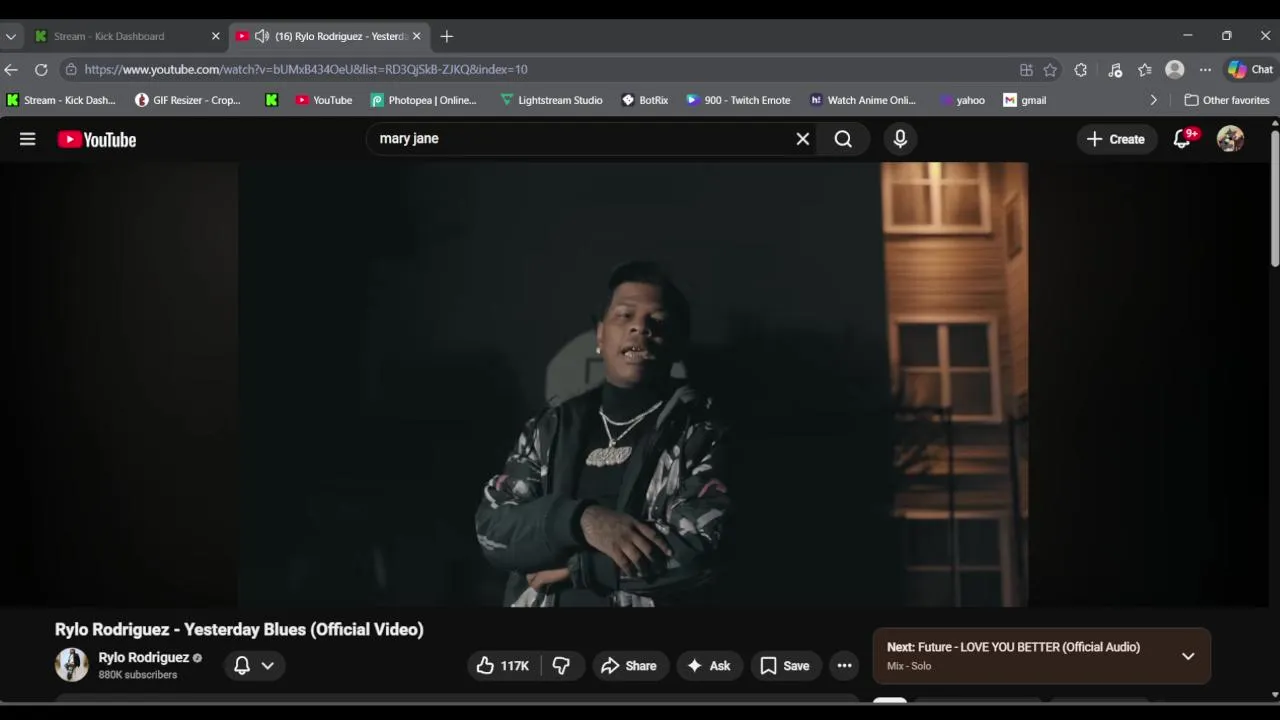Start voice search with microphone
This screenshot has height=720, width=1280.
tap(900, 139)
